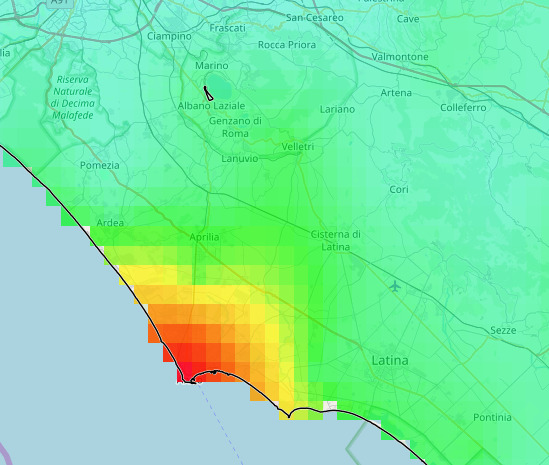Viewport: 549px width, 465px height.
Task: Click the Sezze town label
Action: click(x=503, y=330)
